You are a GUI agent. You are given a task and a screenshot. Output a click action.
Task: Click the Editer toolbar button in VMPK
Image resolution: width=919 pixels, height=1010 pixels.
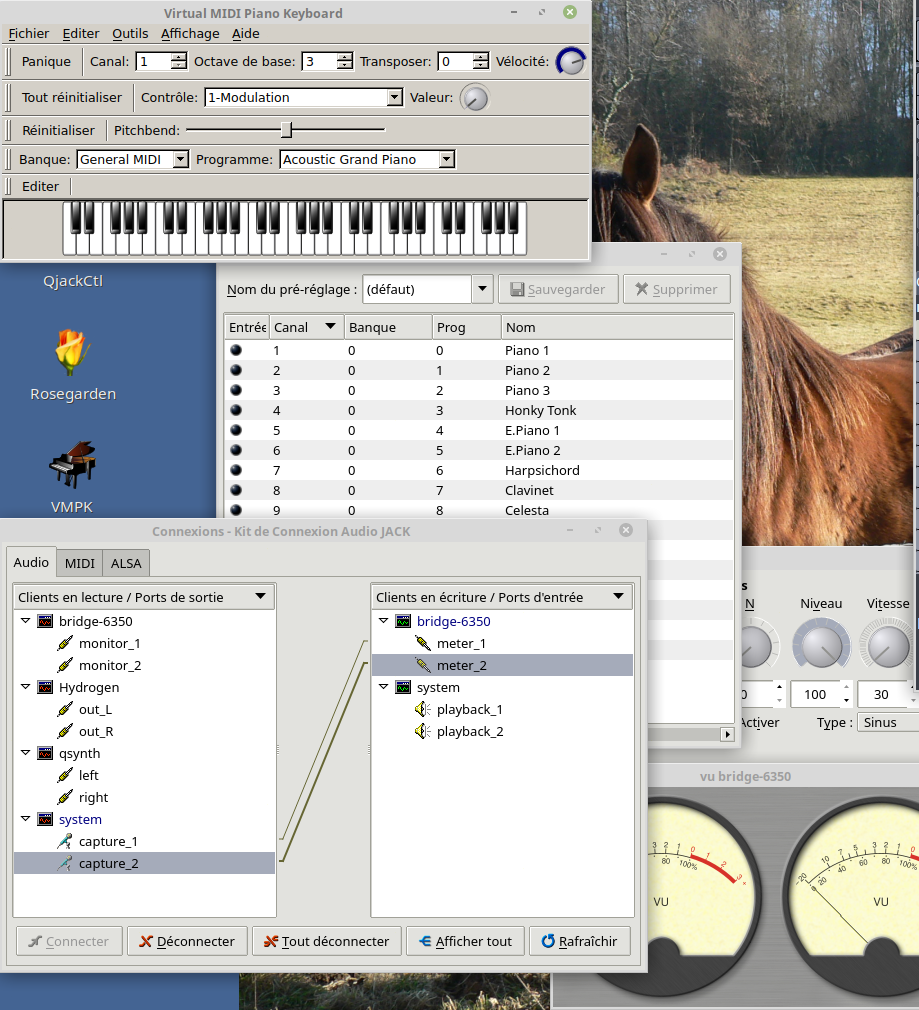coord(41,186)
